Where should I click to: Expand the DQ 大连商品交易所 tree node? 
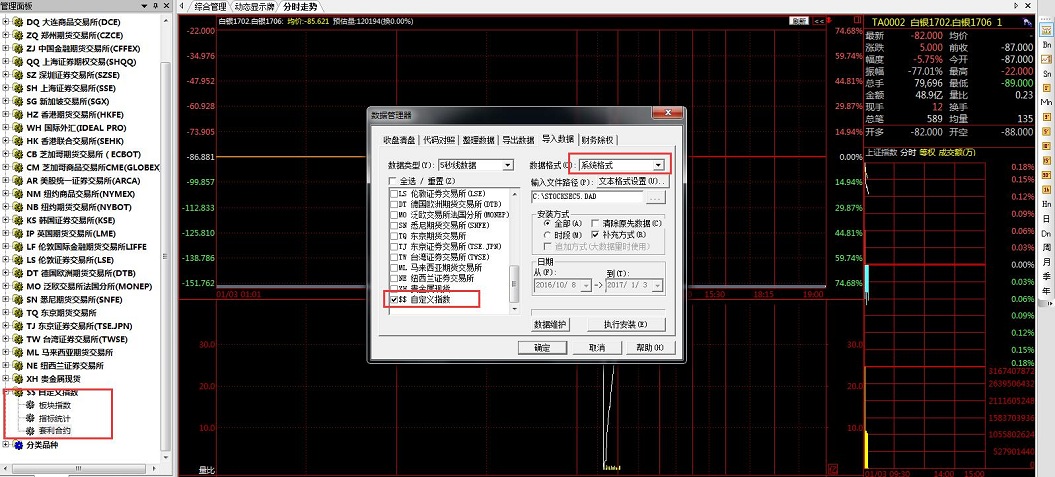(6, 22)
